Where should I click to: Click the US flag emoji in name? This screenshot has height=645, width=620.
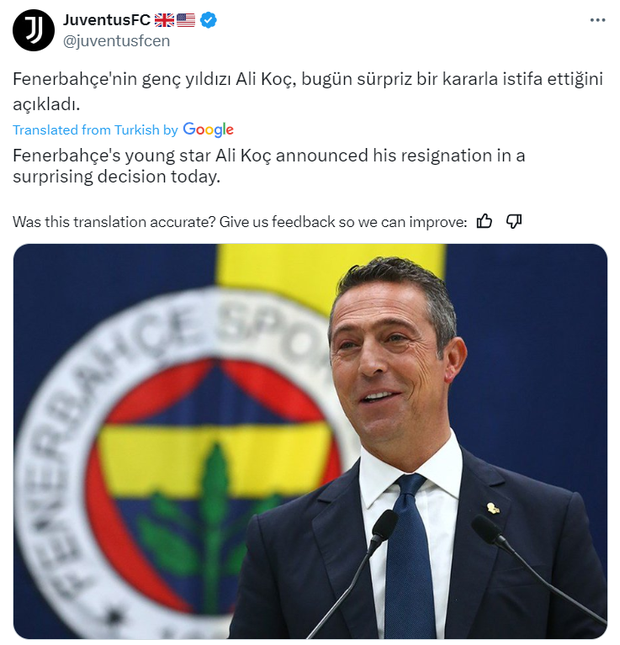186,20
